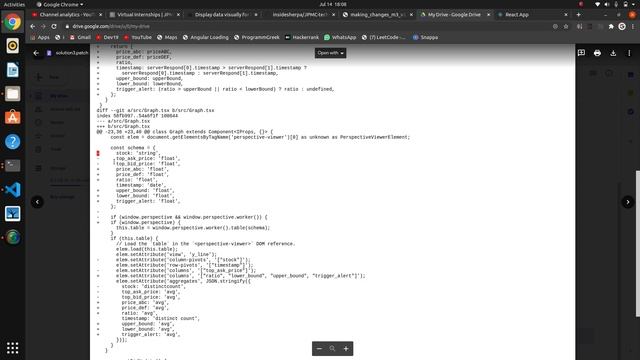Viewport: 640px width, 360px height.
Task: Go forward in Chrome navigation
Action: click(x=43, y=26)
